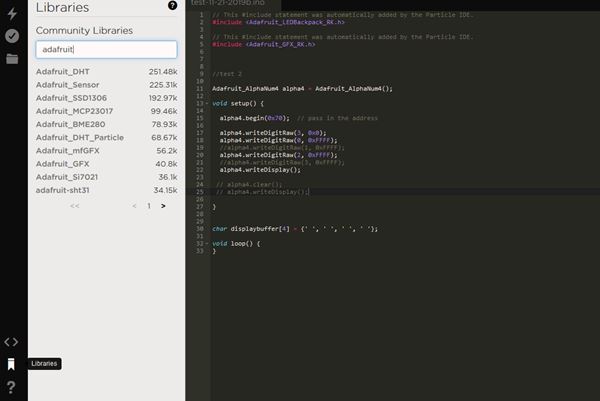600x401 pixels.
Task: Click the Adafruit_LEDBackpack_RK include line
Action: pos(278,22)
